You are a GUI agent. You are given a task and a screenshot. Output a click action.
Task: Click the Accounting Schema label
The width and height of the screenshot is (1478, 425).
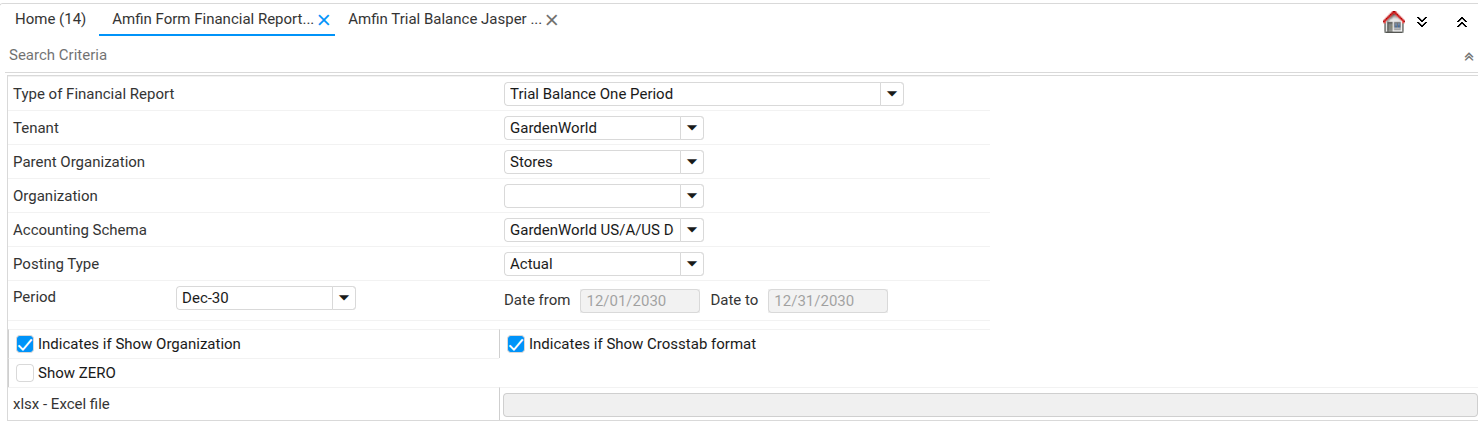[80, 230]
